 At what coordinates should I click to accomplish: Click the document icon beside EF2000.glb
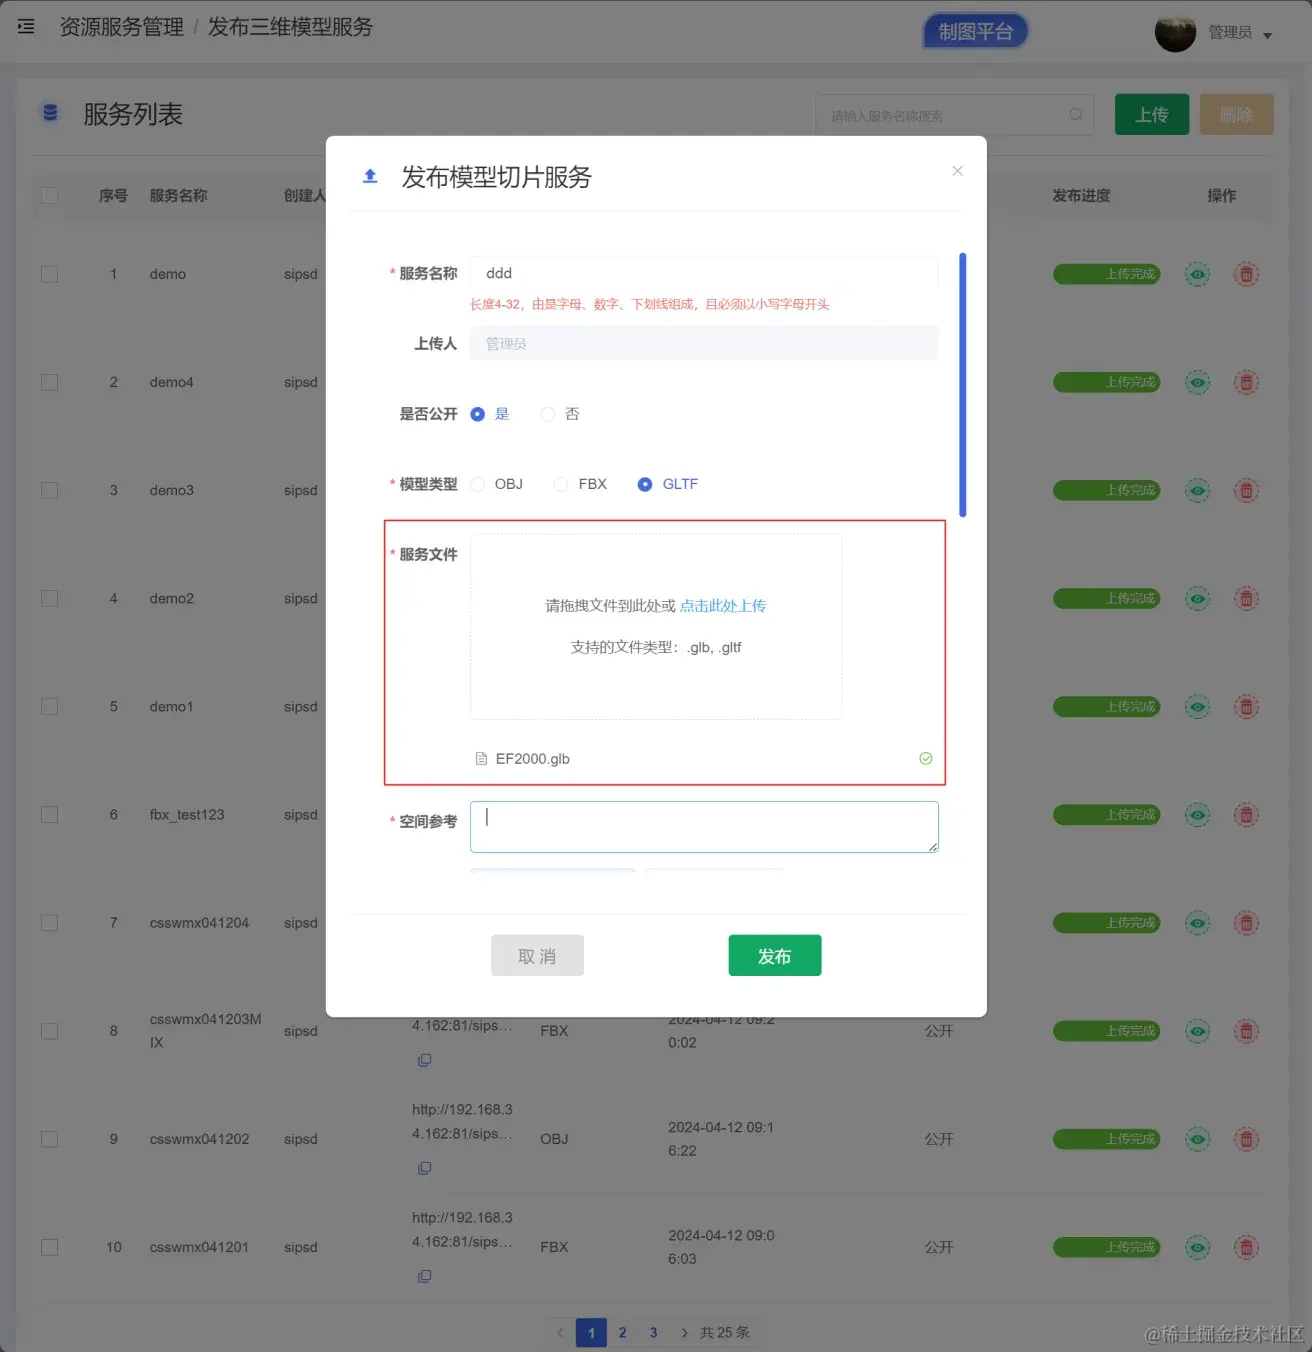[481, 759]
